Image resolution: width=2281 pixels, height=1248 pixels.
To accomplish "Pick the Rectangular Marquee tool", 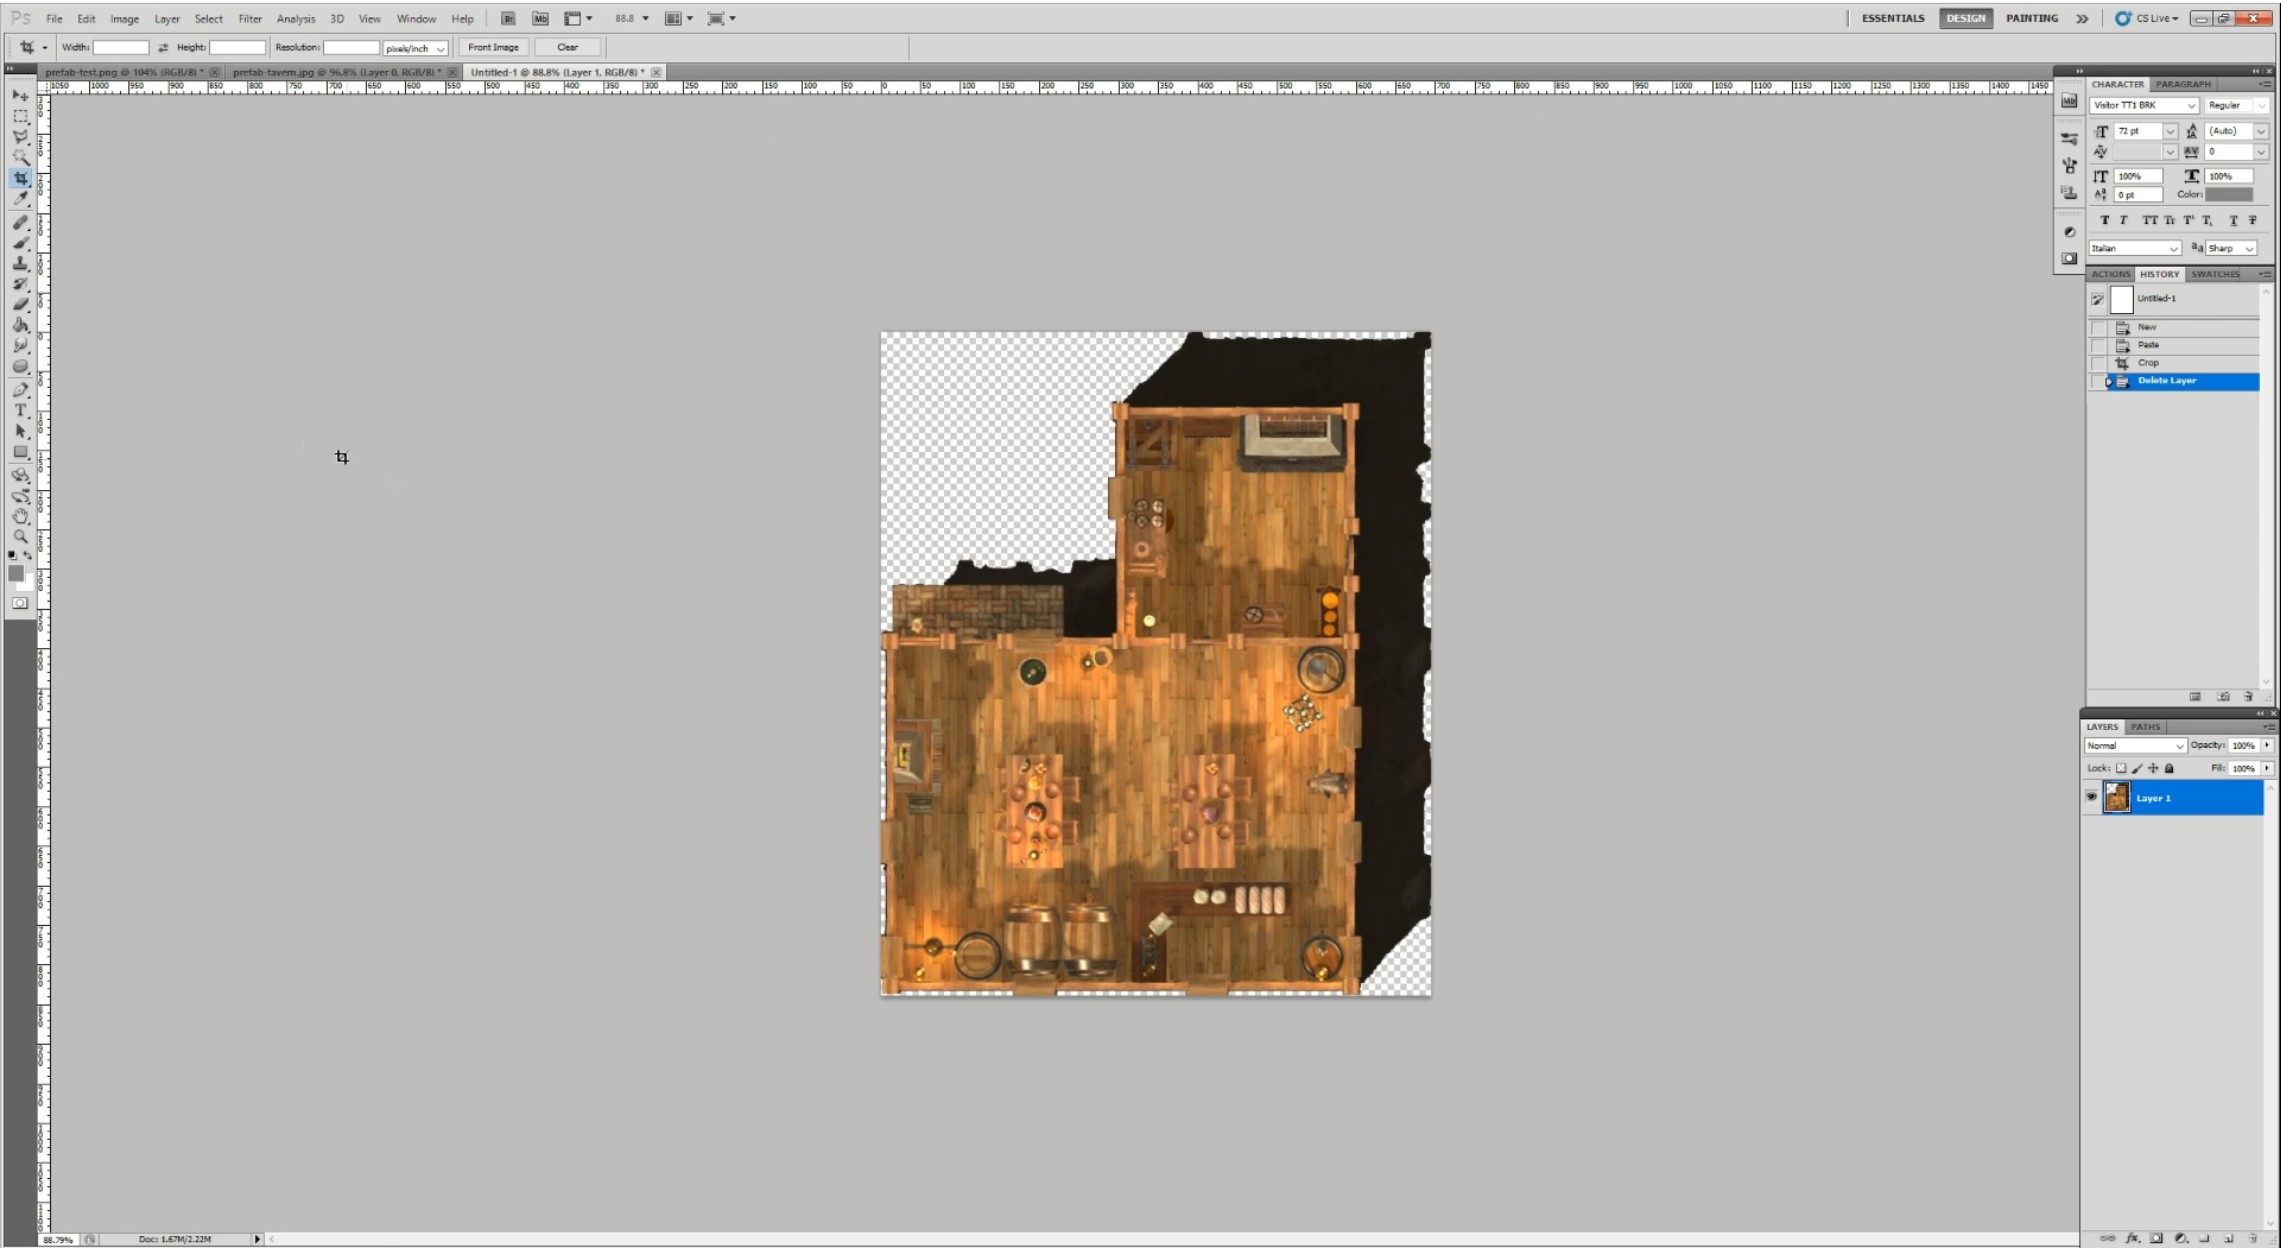I will click(x=20, y=116).
